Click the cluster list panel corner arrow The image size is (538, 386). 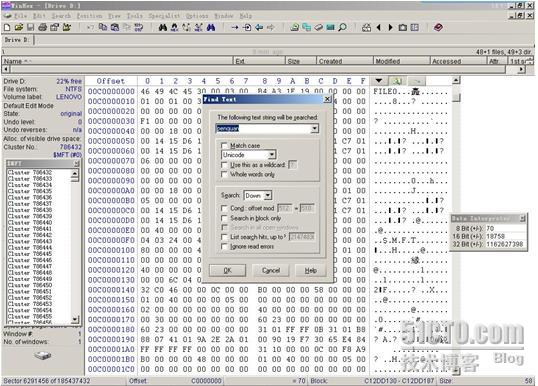click(77, 164)
